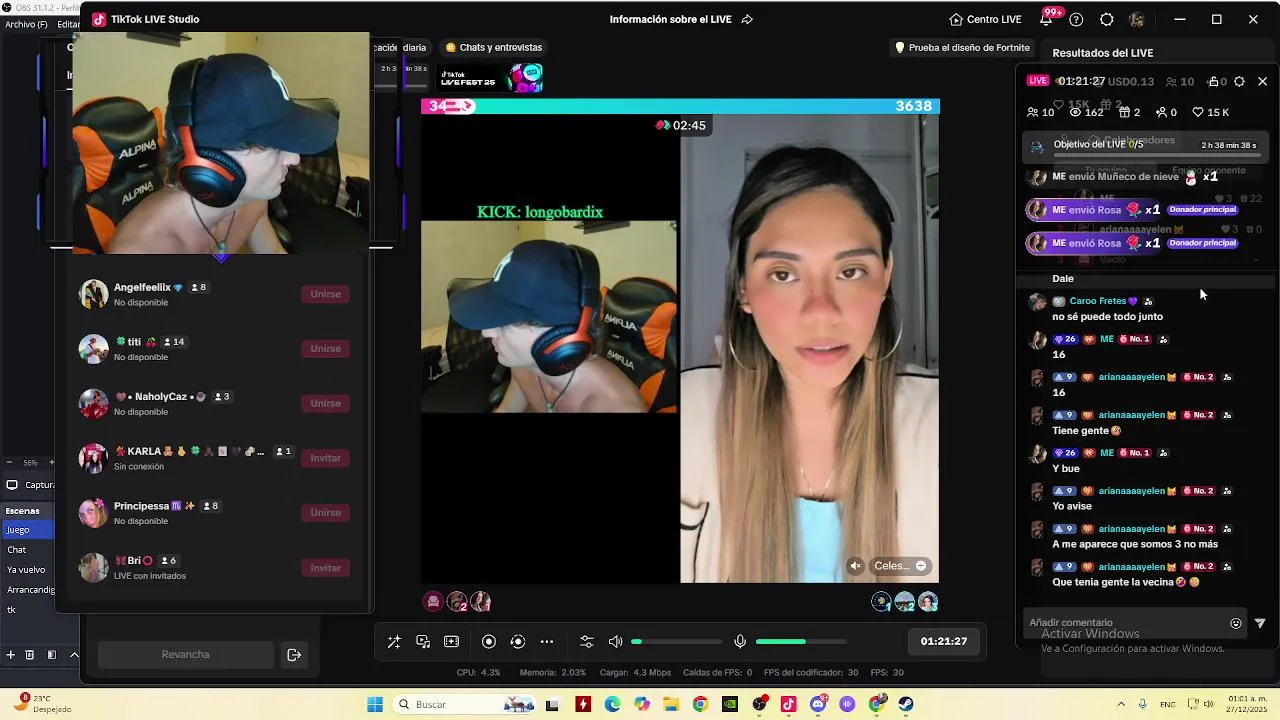Viewport: 1280px width, 720px height.
Task: Mute the microphone
Action: pos(740,642)
